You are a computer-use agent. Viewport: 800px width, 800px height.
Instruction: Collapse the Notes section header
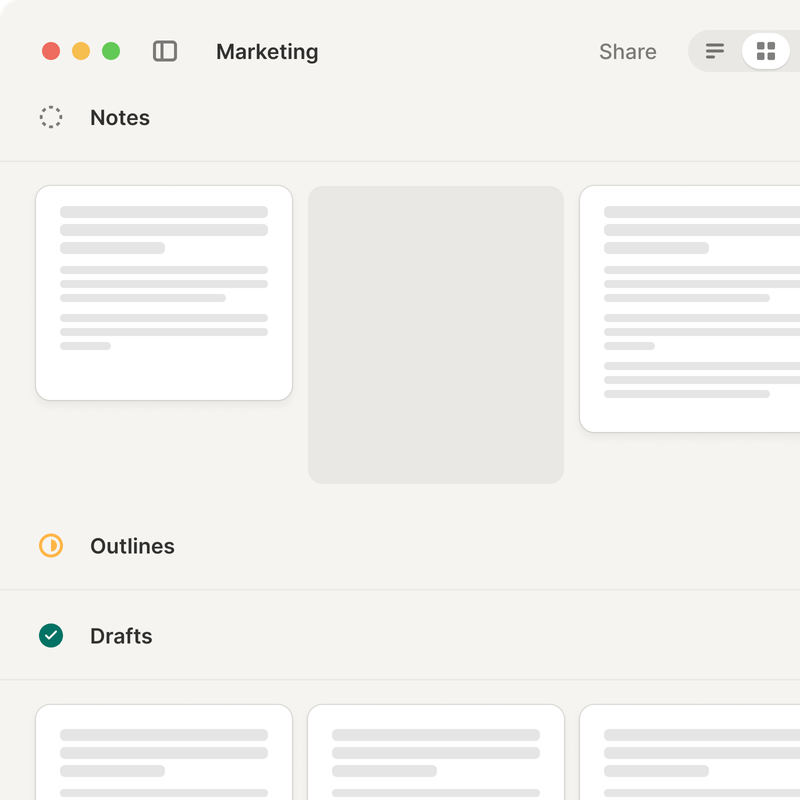(119, 117)
